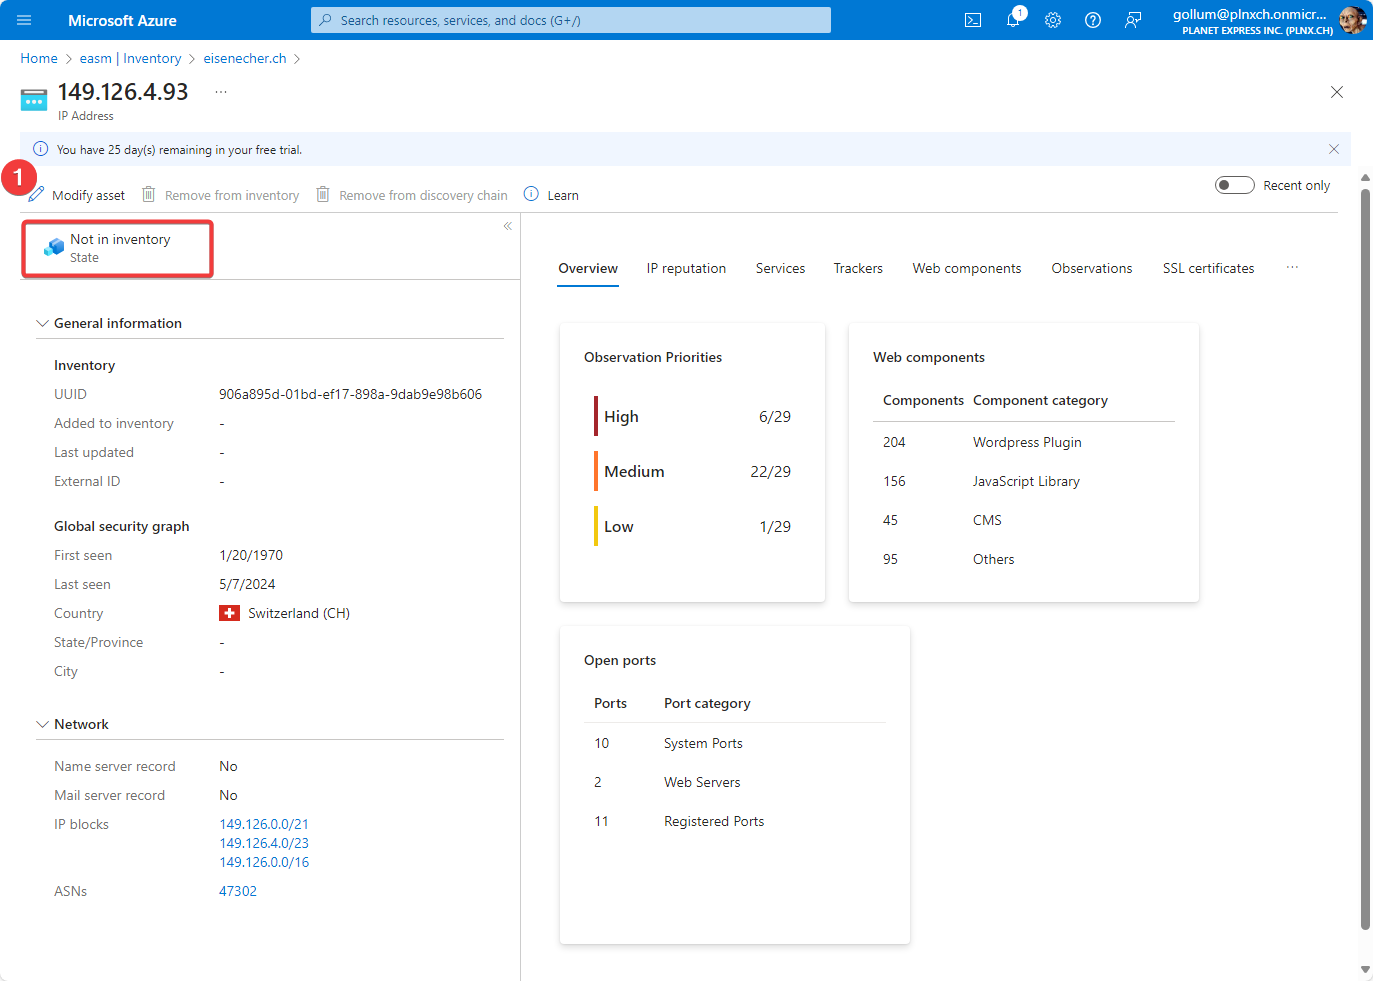Open the help question mark icon
The height and width of the screenshot is (981, 1373).
click(1093, 20)
